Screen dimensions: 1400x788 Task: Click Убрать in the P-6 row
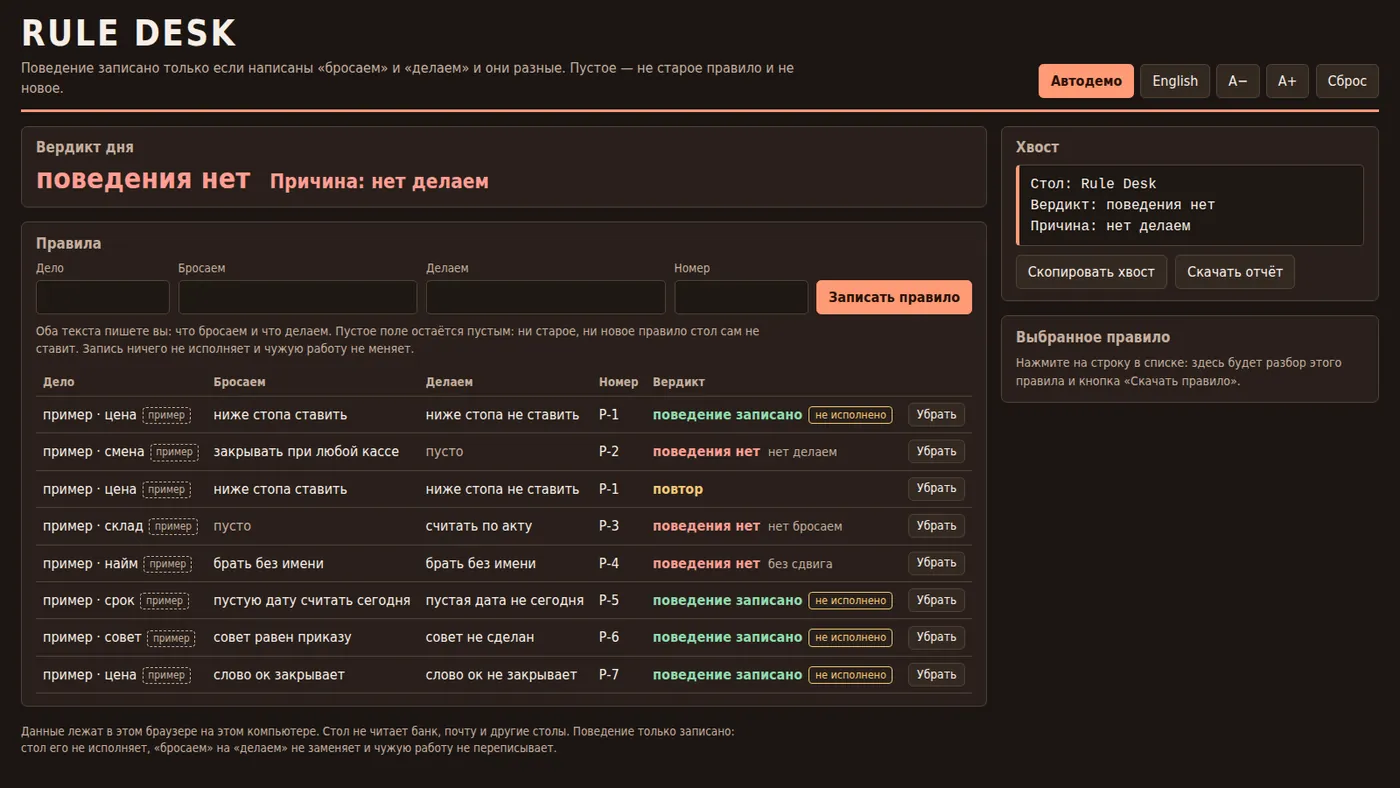pos(936,637)
